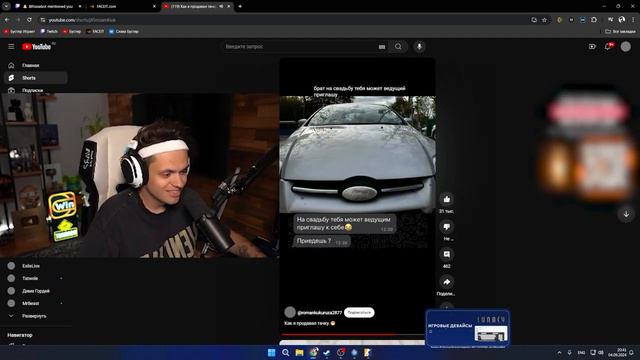640x360 pixels.
Task: Open YouTube notifications bell
Action: 608,47
